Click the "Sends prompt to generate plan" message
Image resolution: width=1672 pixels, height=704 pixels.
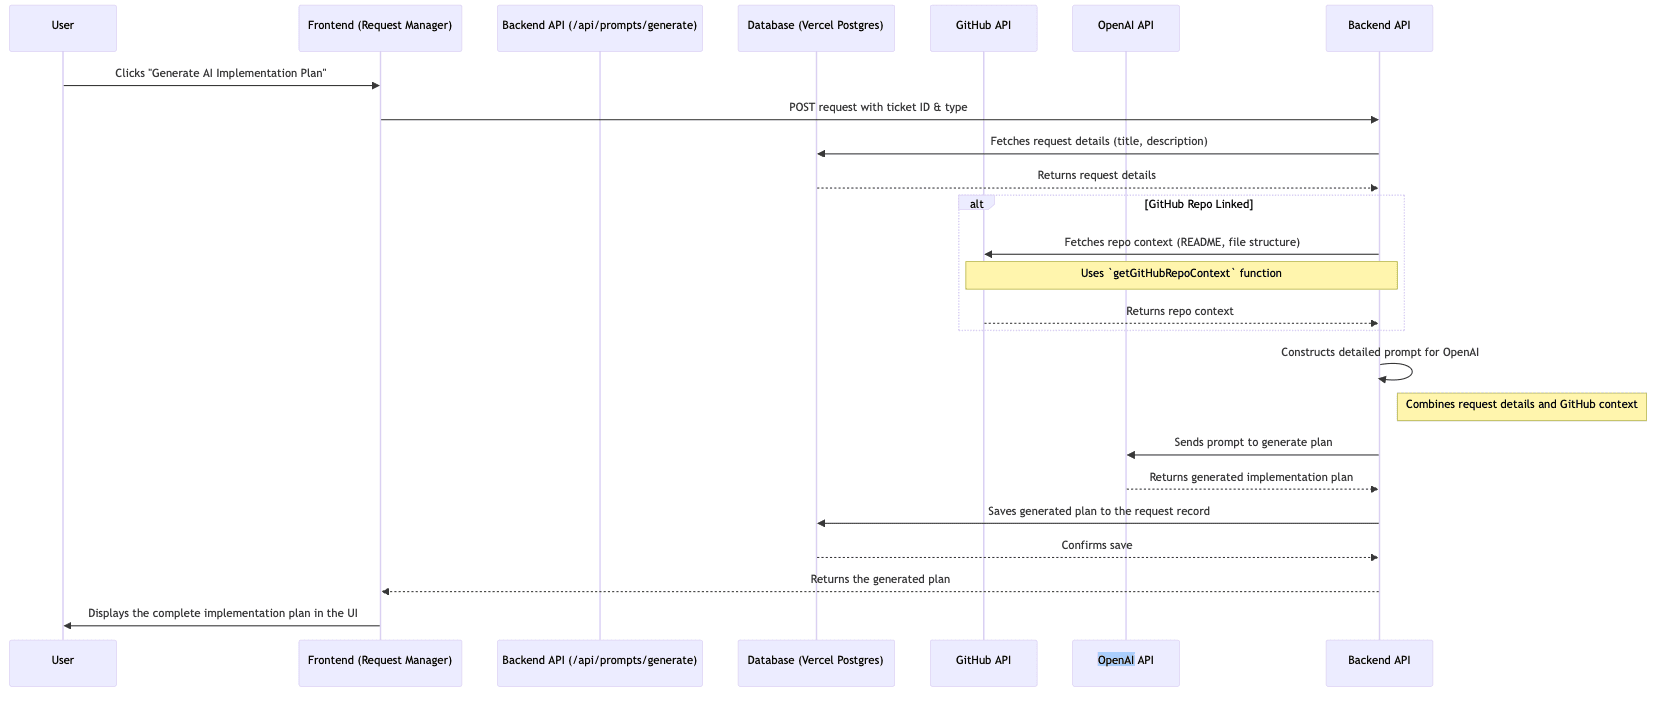pyautogui.click(x=1253, y=442)
